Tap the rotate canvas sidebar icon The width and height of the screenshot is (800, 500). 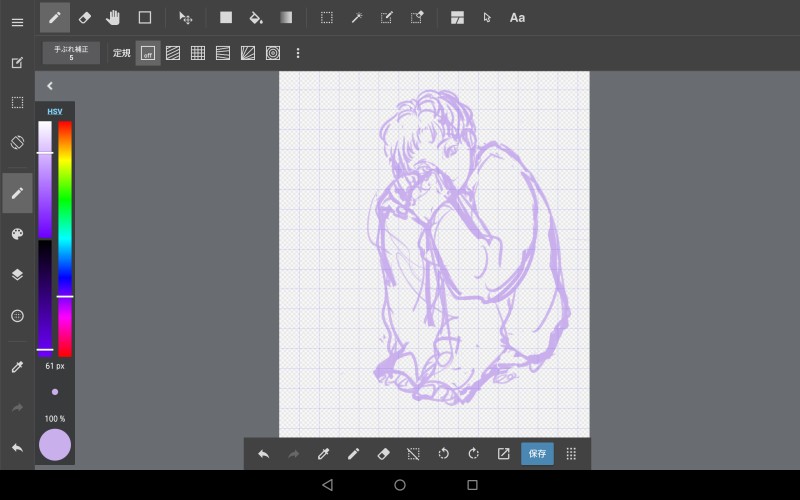(17, 142)
